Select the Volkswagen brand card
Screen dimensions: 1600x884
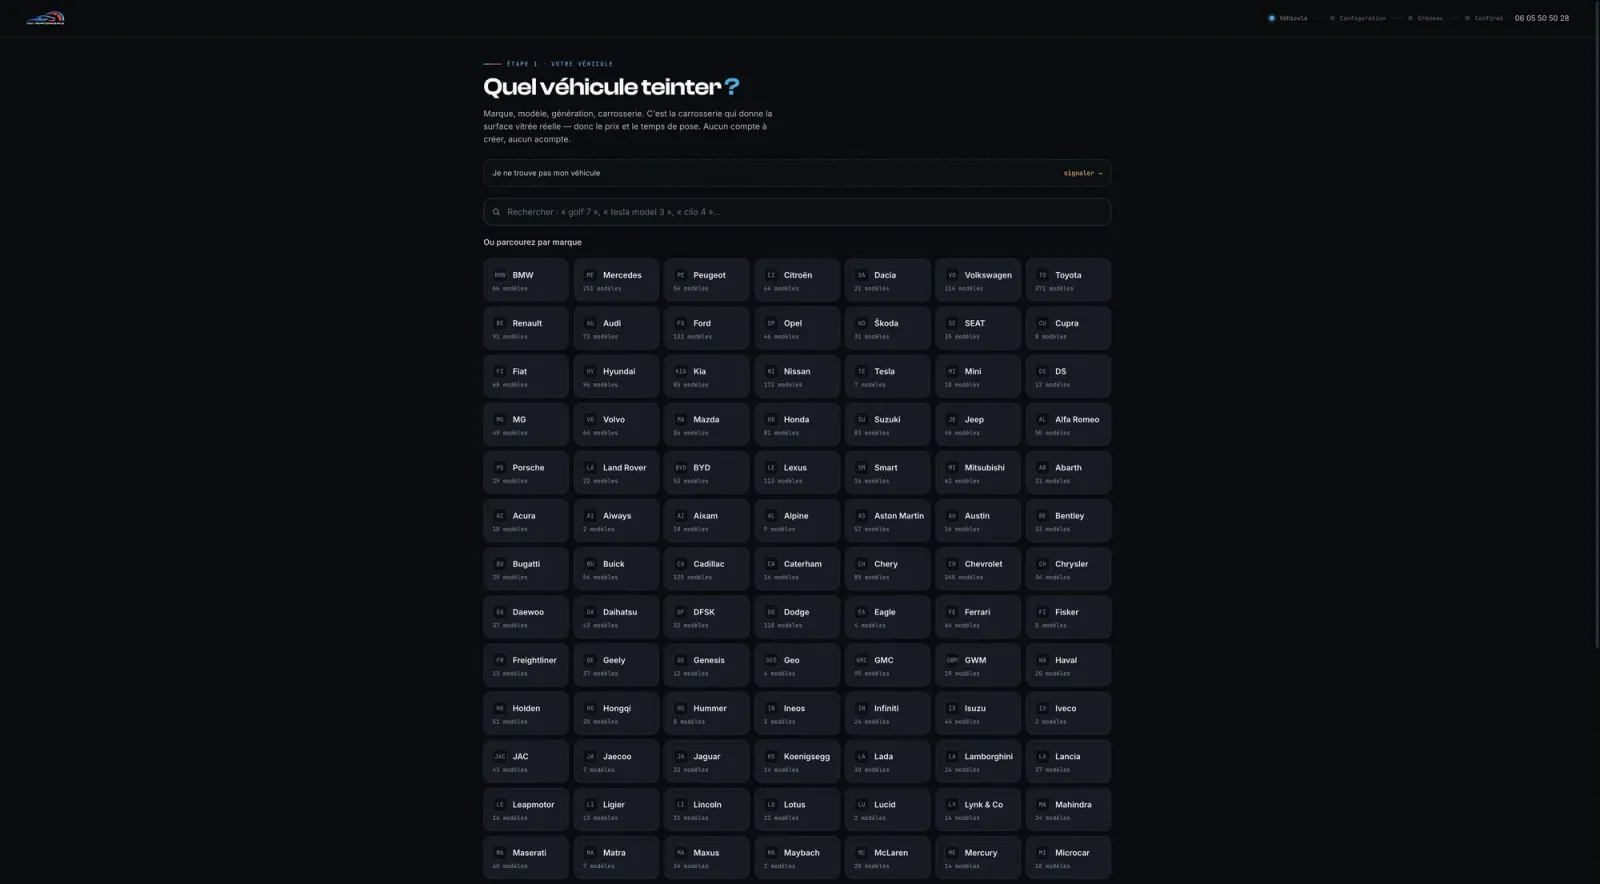tap(978, 280)
